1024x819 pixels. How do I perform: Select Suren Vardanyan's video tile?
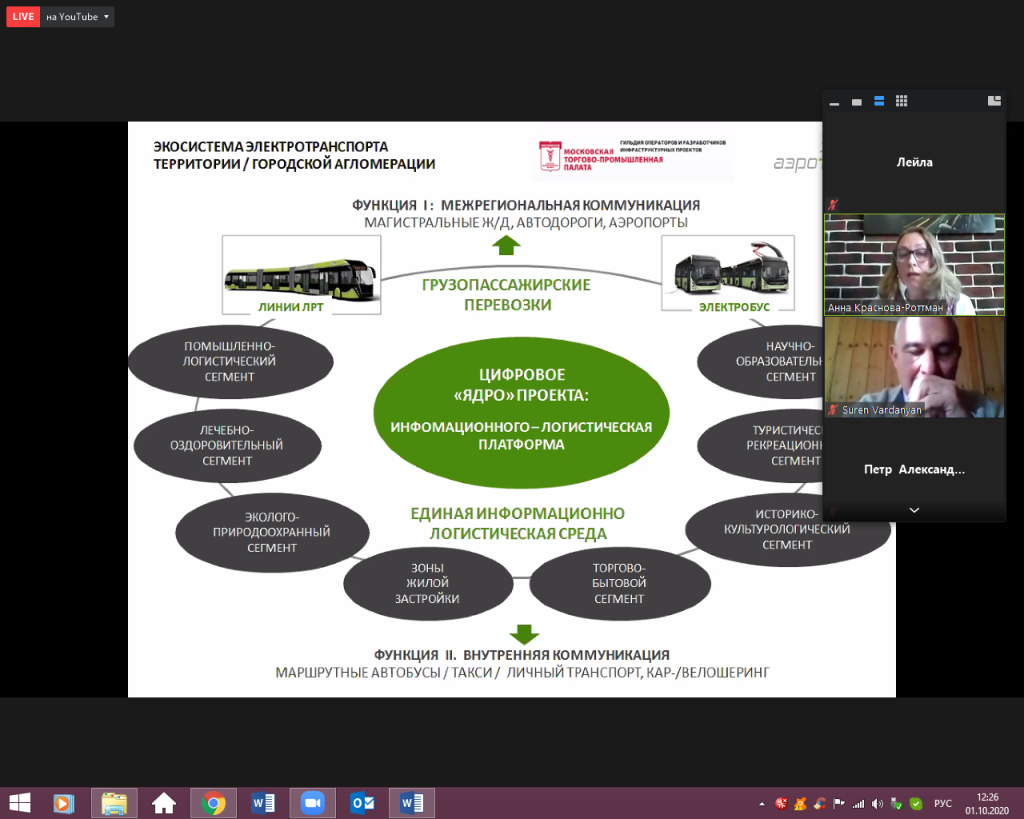pos(914,367)
